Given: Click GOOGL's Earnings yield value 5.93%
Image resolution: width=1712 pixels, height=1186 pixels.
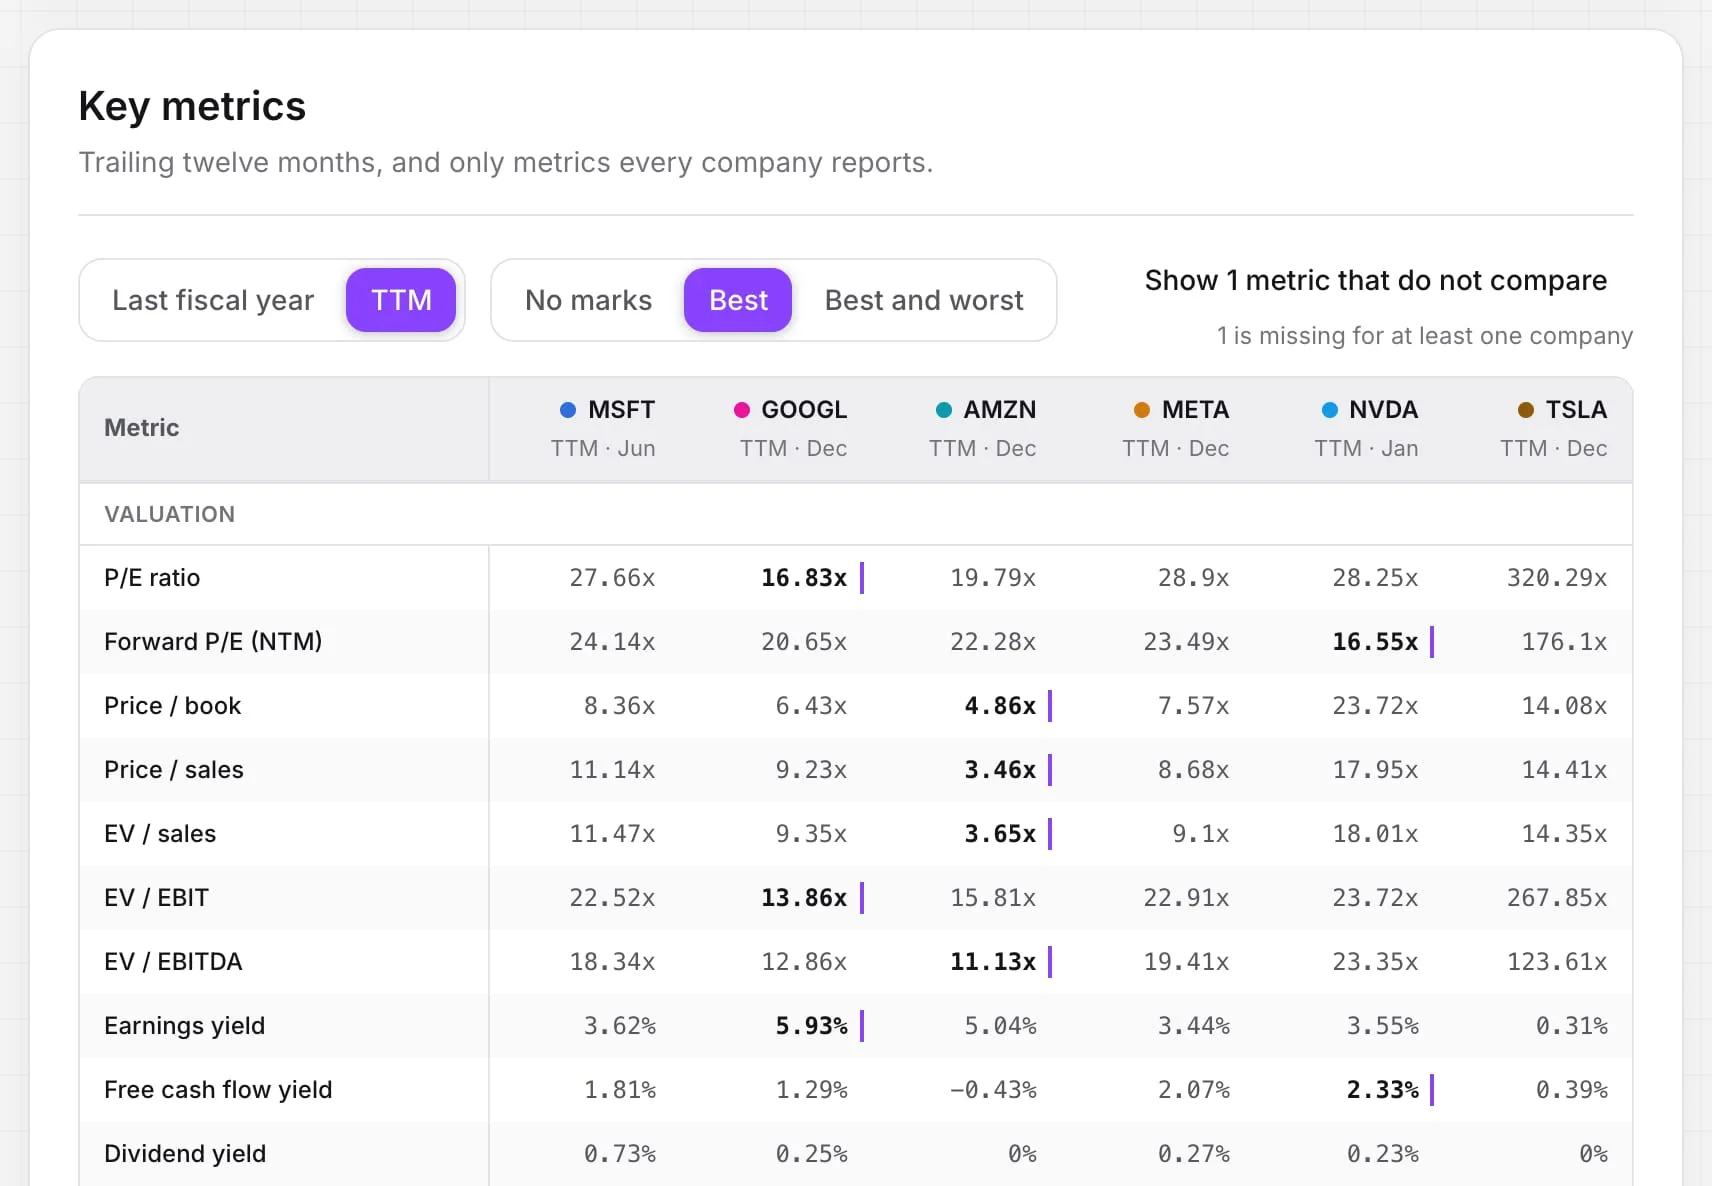Looking at the screenshot, I should (811, 1026).
